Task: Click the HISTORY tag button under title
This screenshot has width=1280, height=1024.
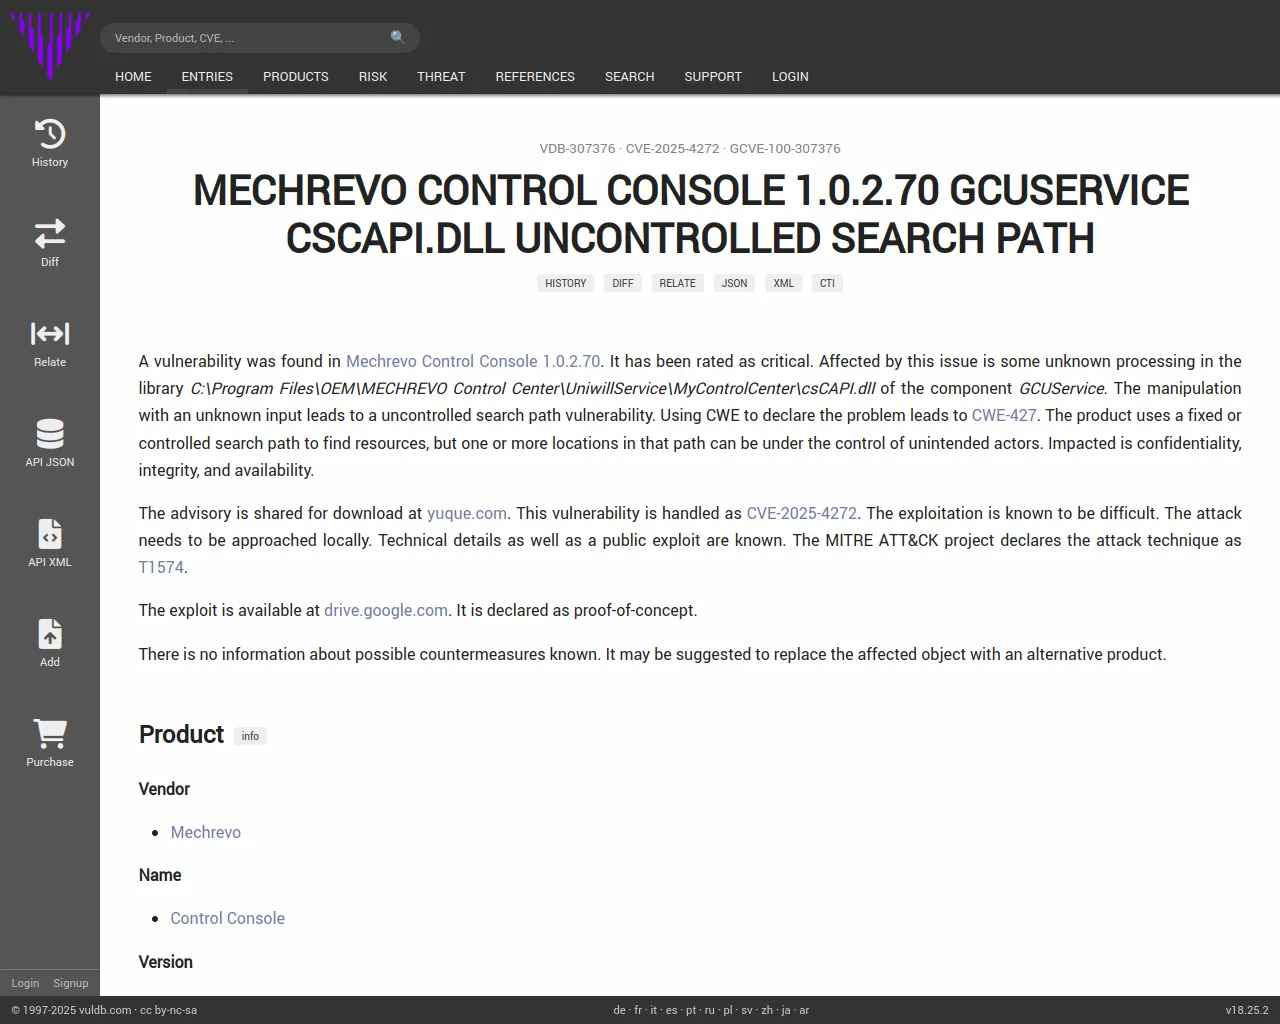Action: coord(566,283)
